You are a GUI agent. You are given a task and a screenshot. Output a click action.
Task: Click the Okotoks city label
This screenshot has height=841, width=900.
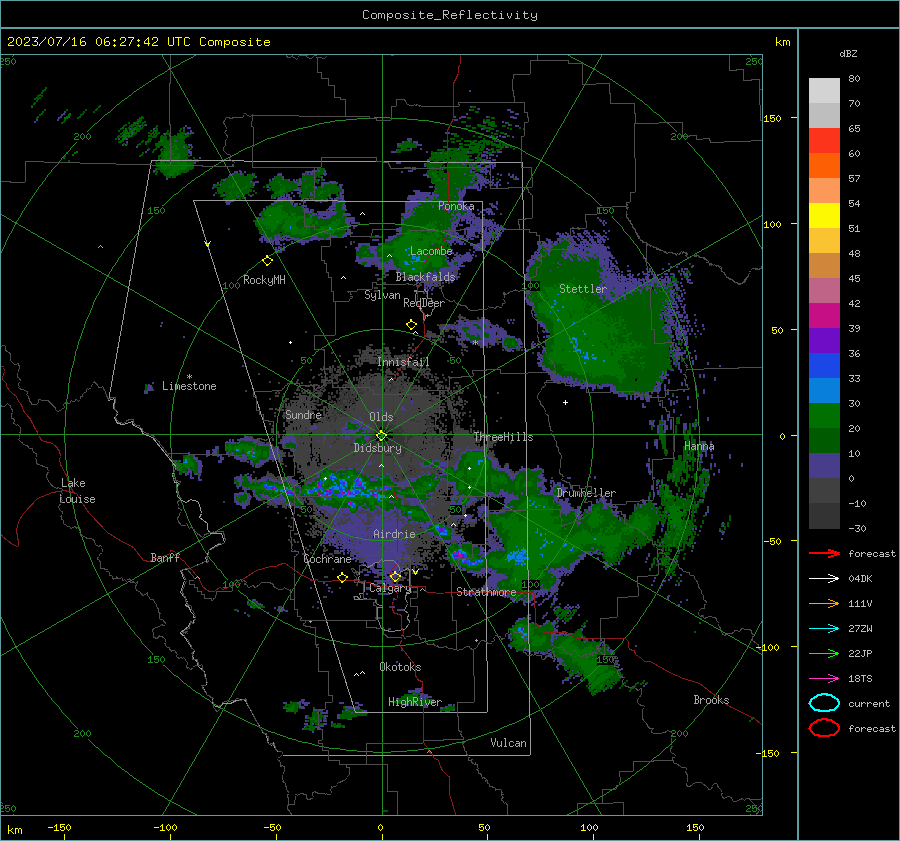400,667
